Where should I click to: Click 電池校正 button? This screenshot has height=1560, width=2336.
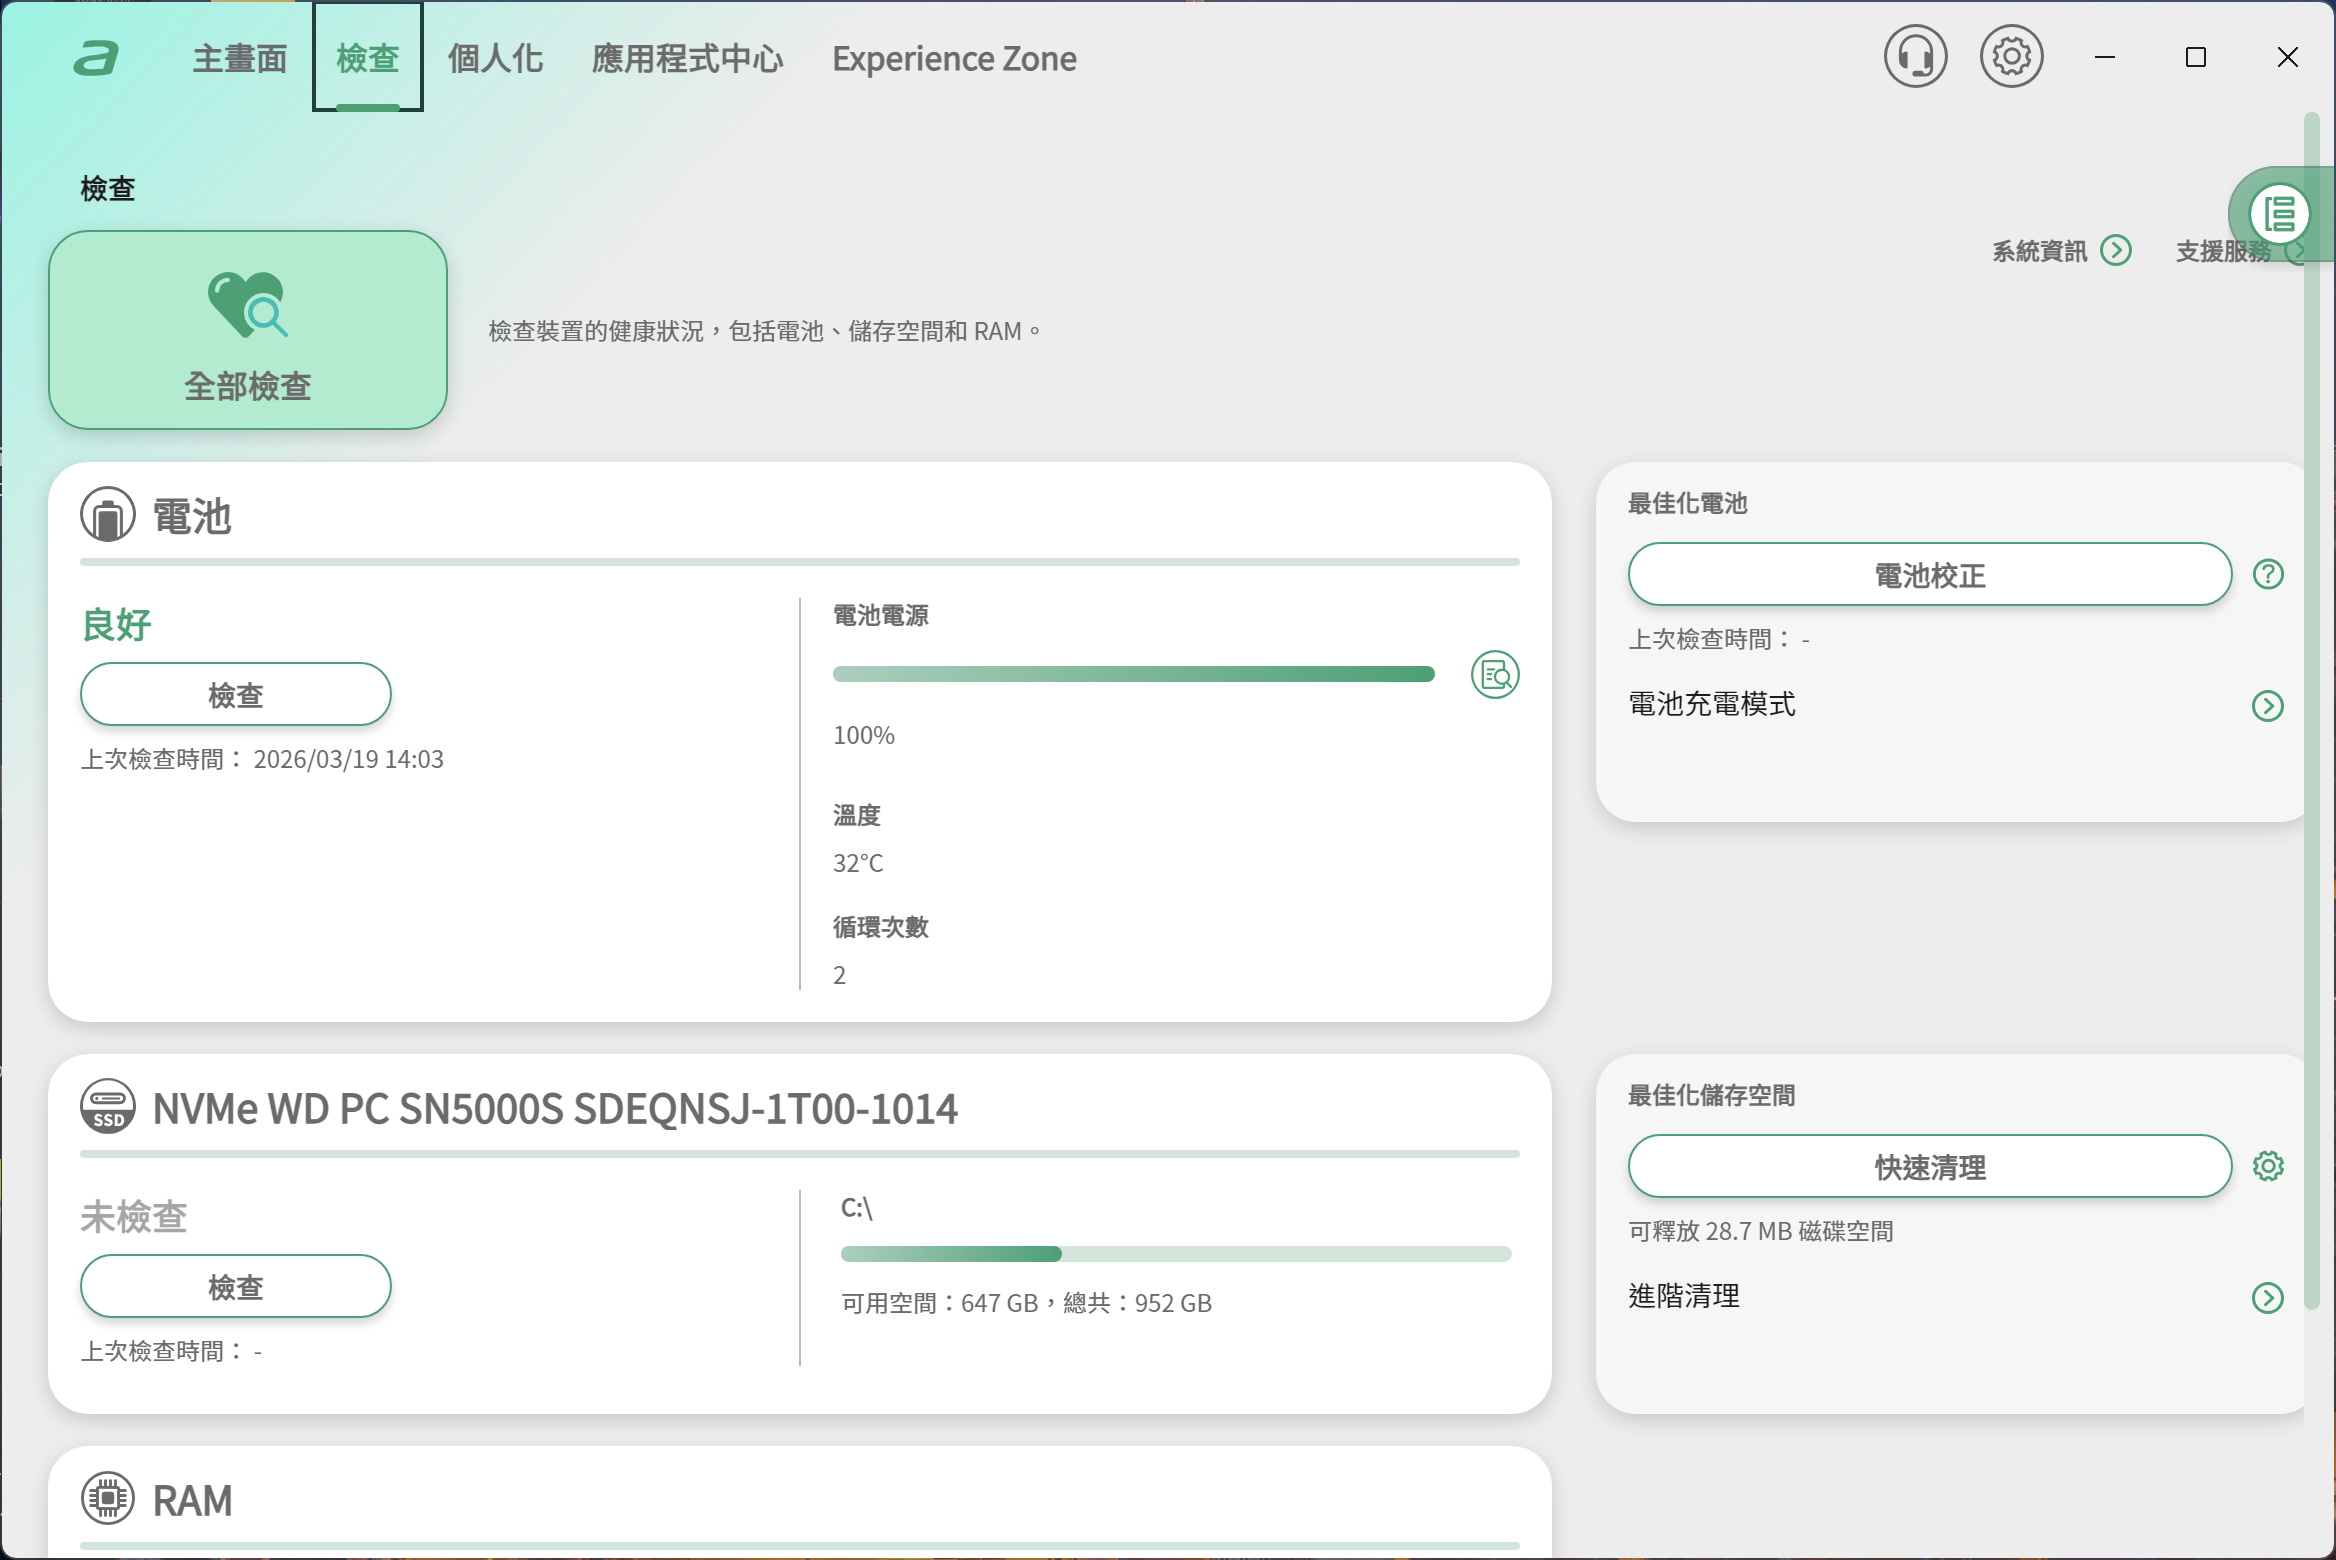click(1929, 574)
